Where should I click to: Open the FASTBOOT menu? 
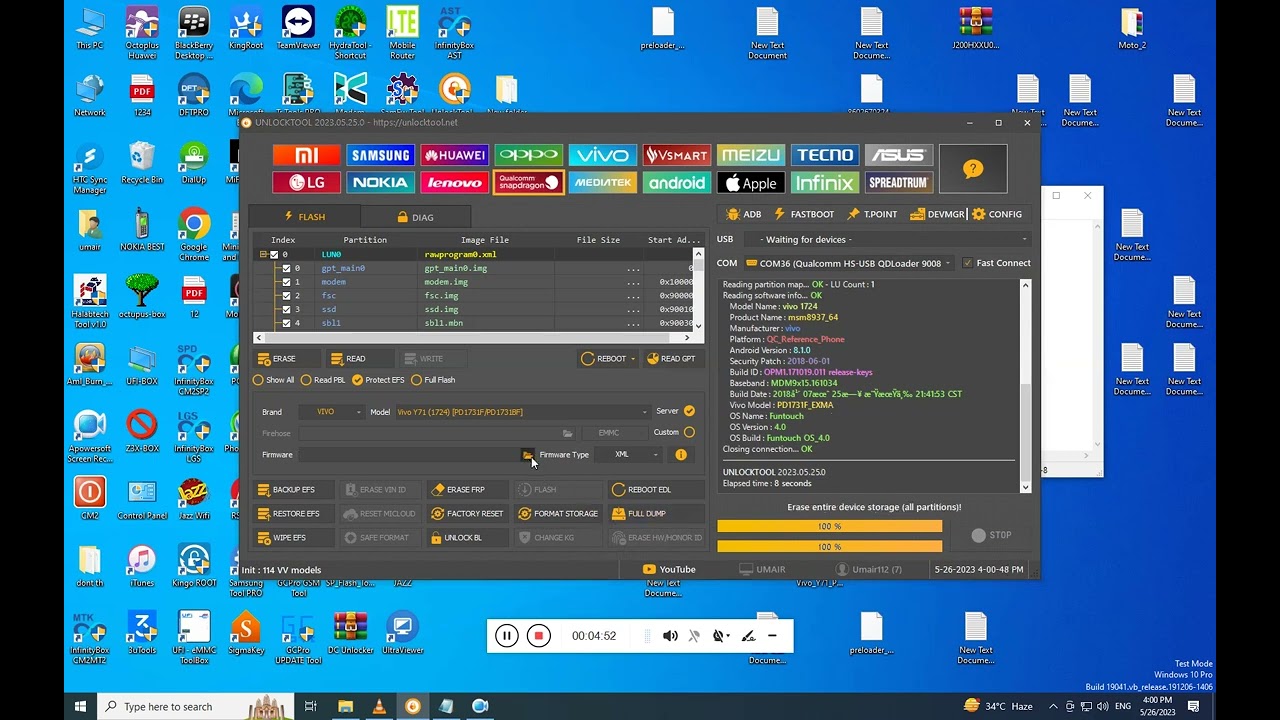804,214
